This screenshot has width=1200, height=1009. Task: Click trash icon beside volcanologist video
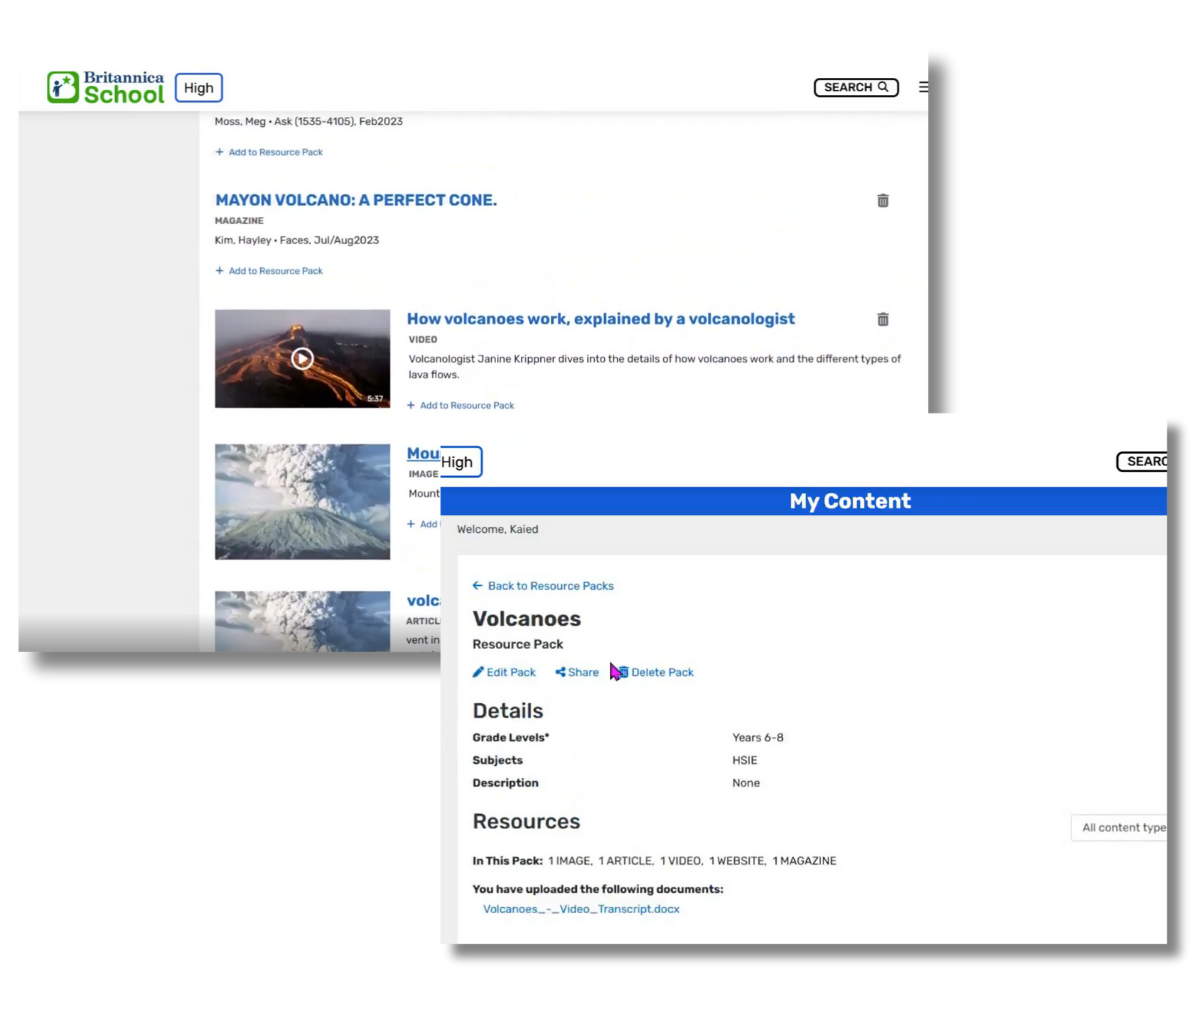coord(883,320)
